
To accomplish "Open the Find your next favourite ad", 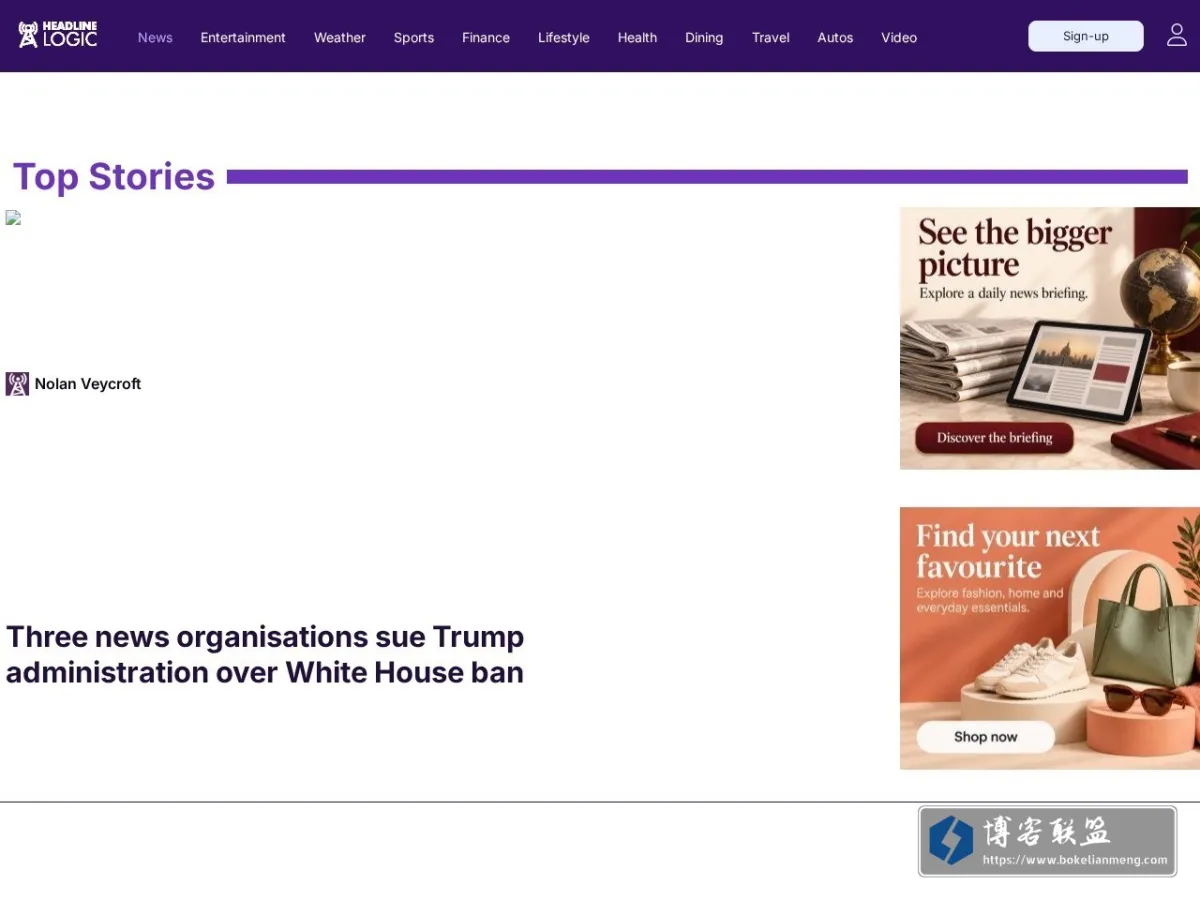I will 1050,638.
